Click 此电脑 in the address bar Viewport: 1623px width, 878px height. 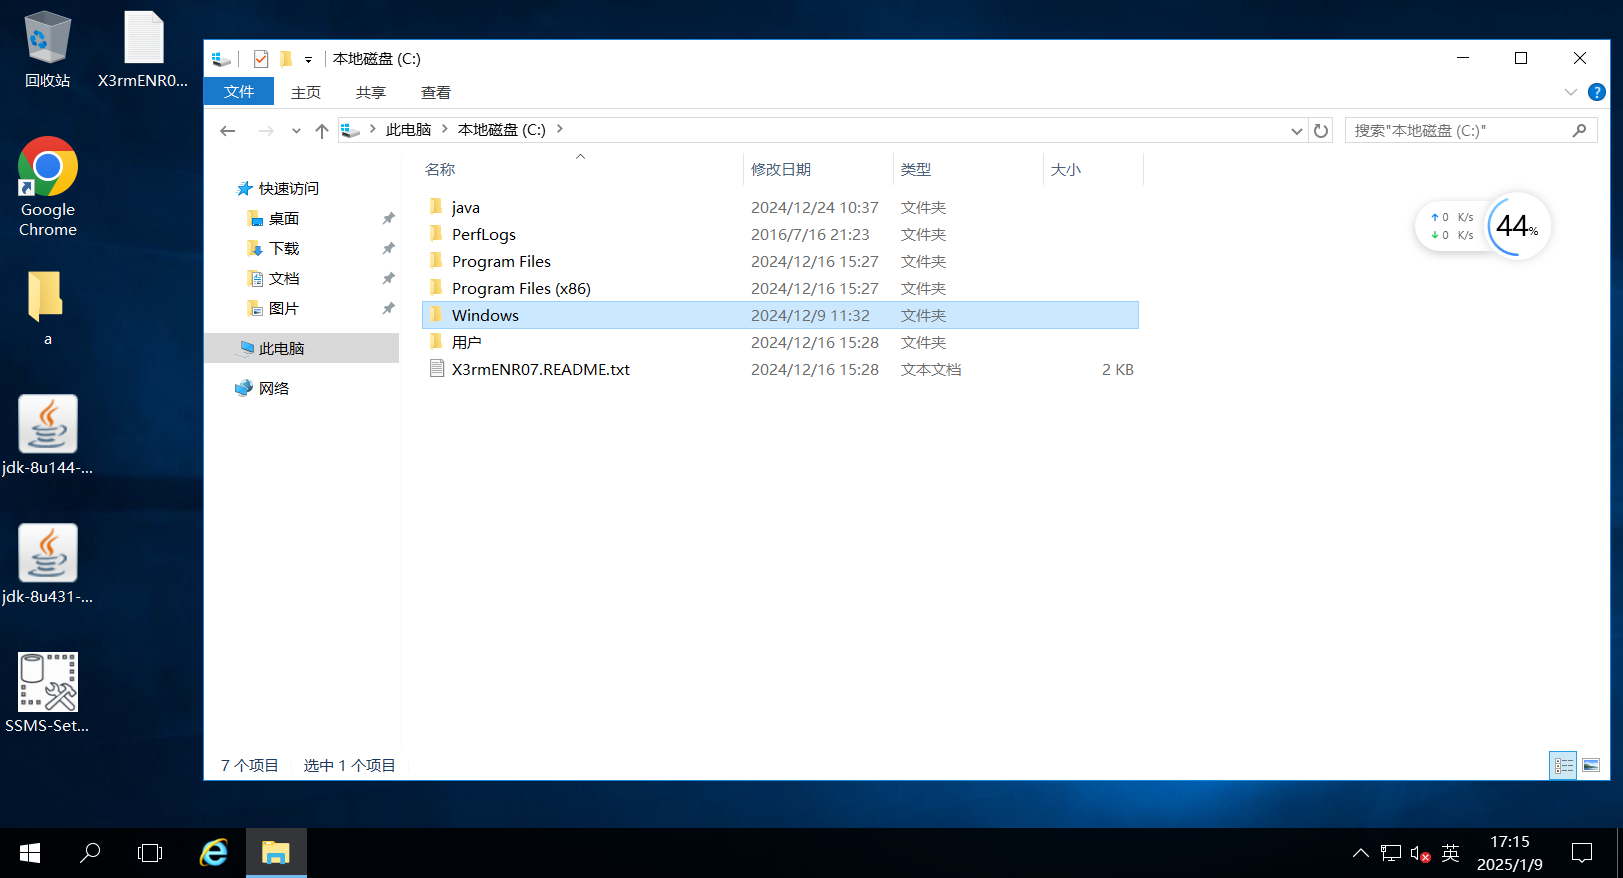(x=408, y=130)
